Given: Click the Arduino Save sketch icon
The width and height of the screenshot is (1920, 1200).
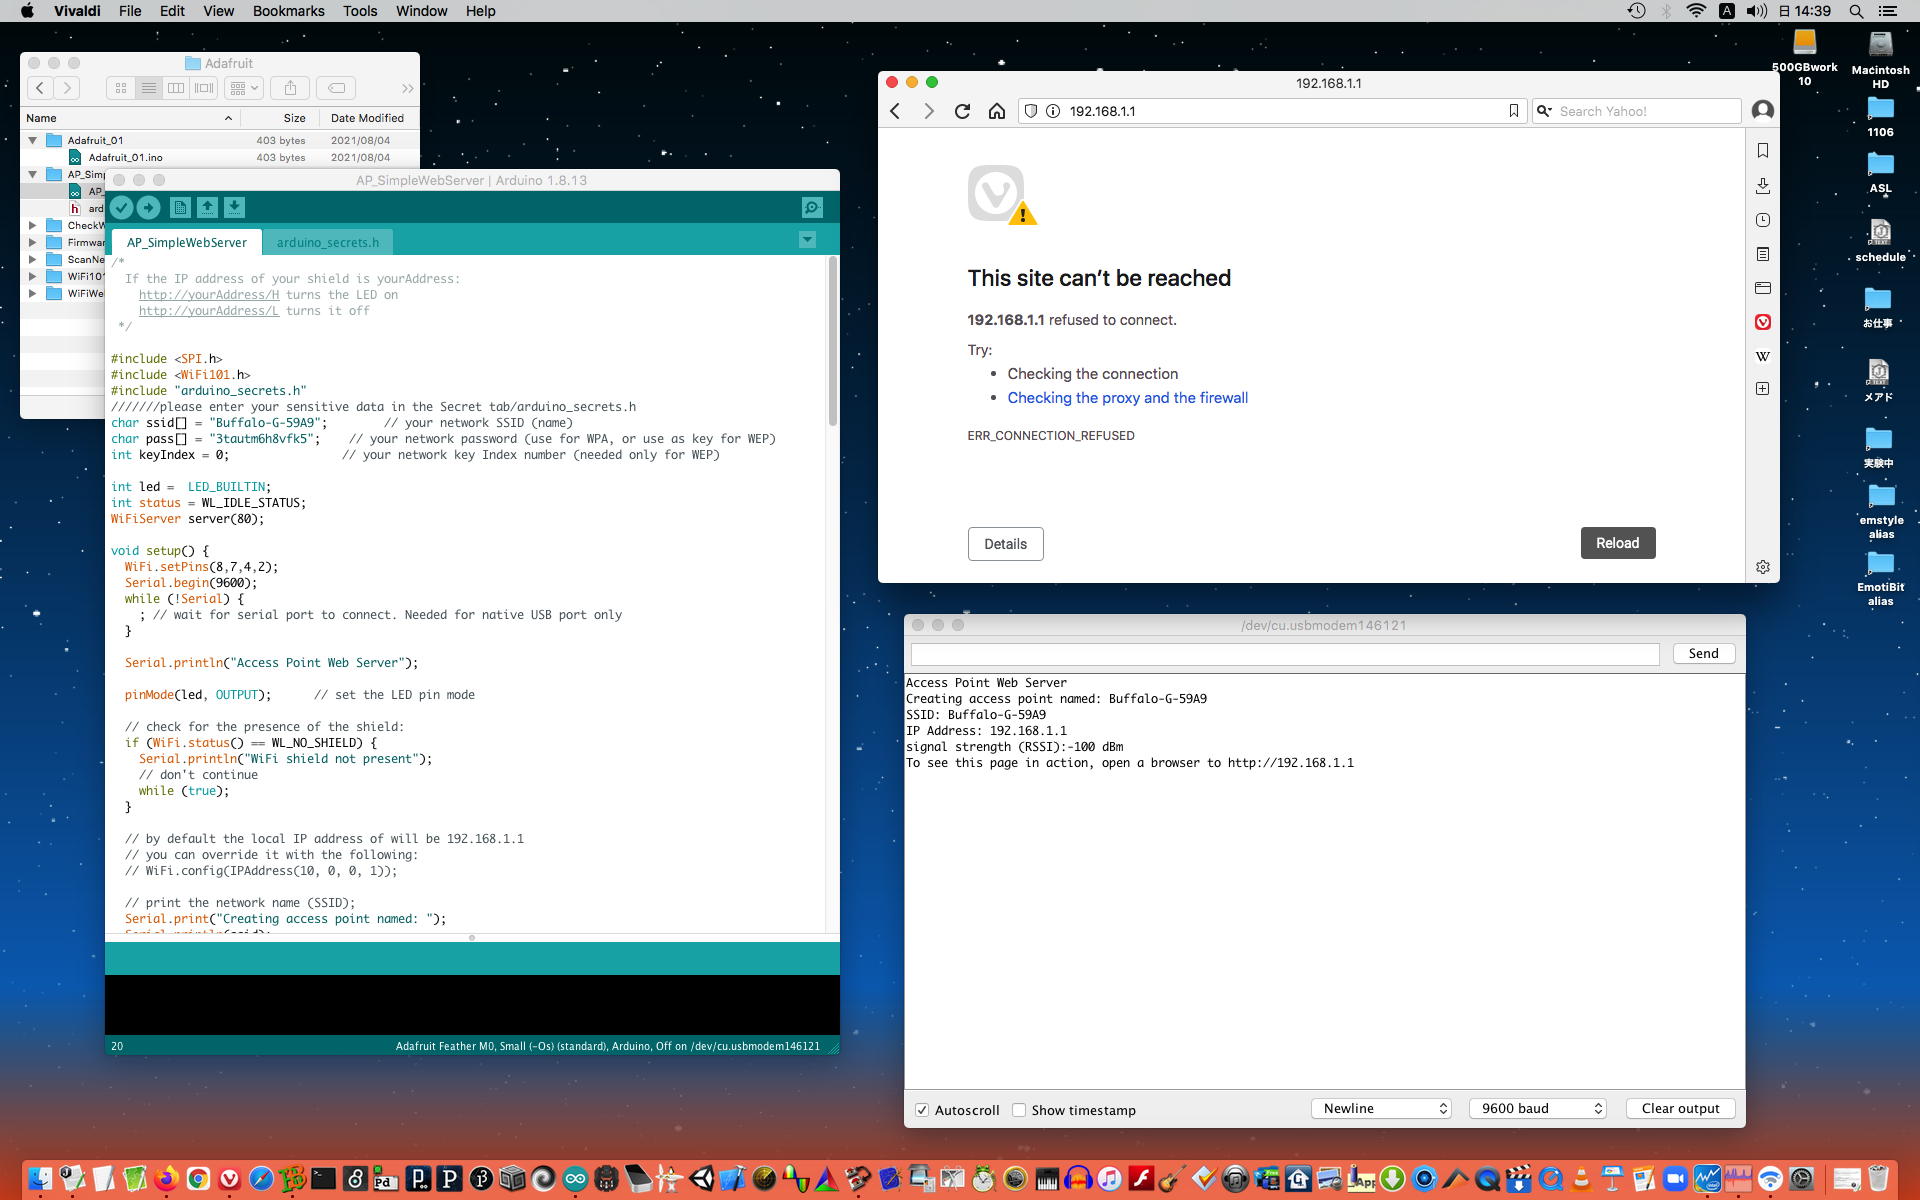Looking at the screenshot, I should pos(234,207).
